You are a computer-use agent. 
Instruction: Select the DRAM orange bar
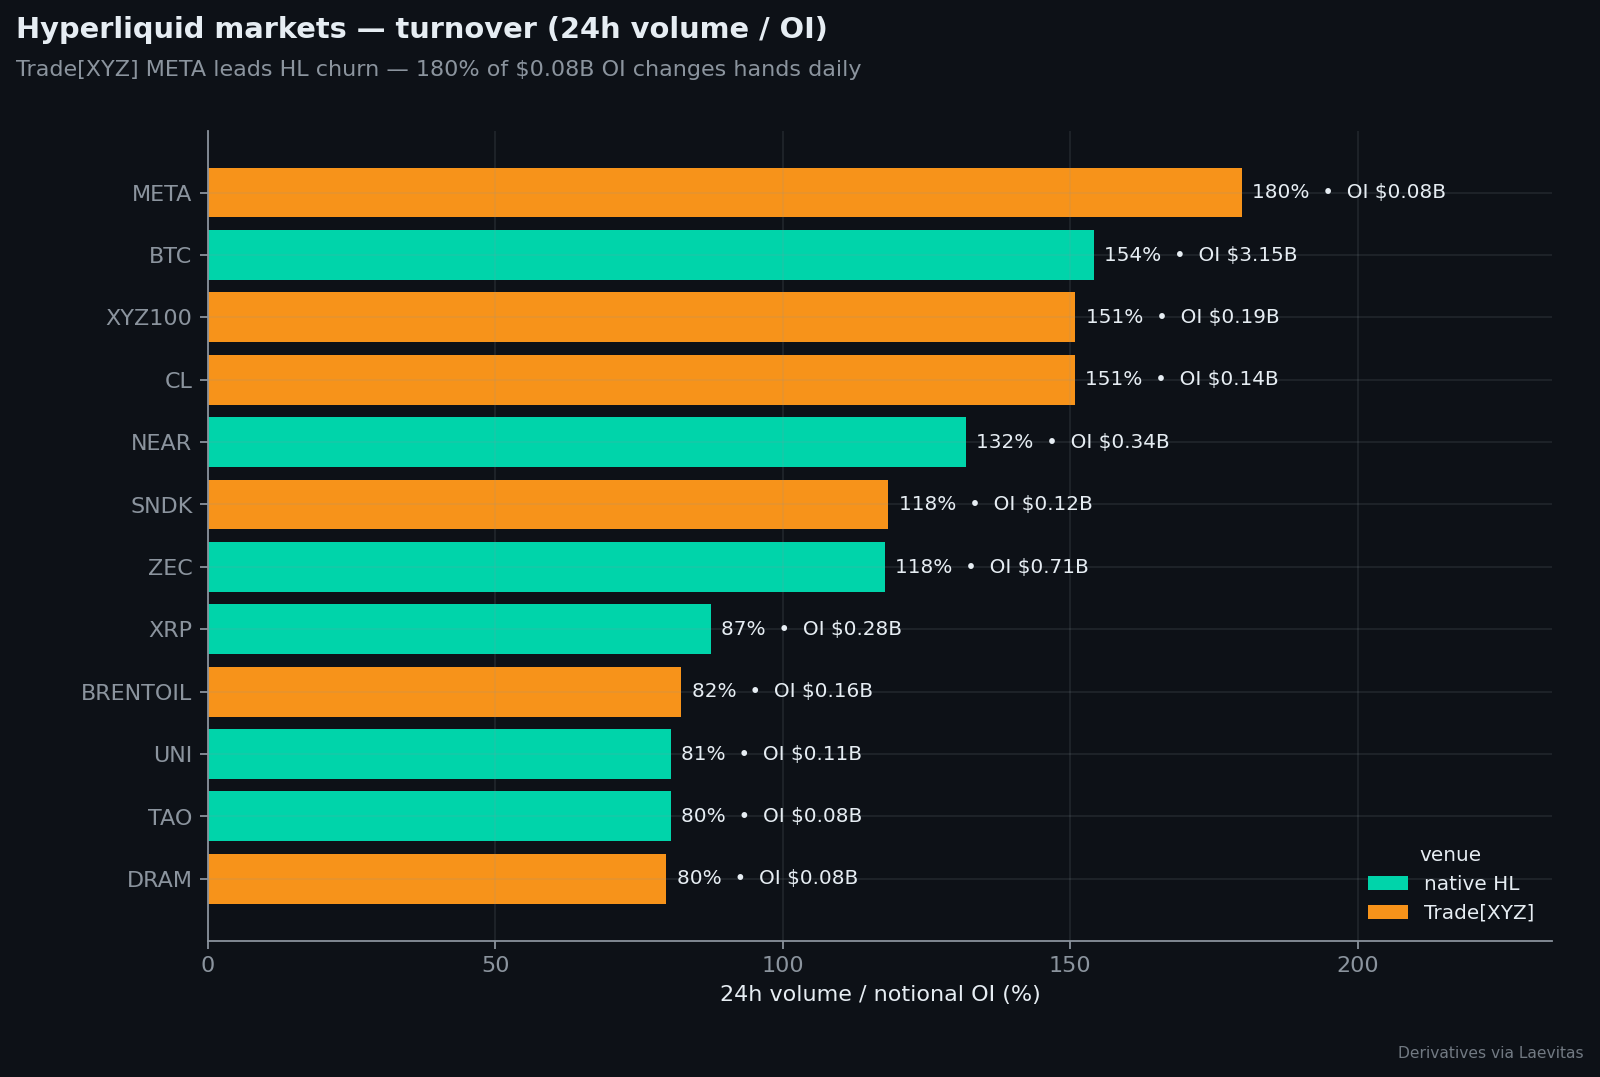(437, 879)
